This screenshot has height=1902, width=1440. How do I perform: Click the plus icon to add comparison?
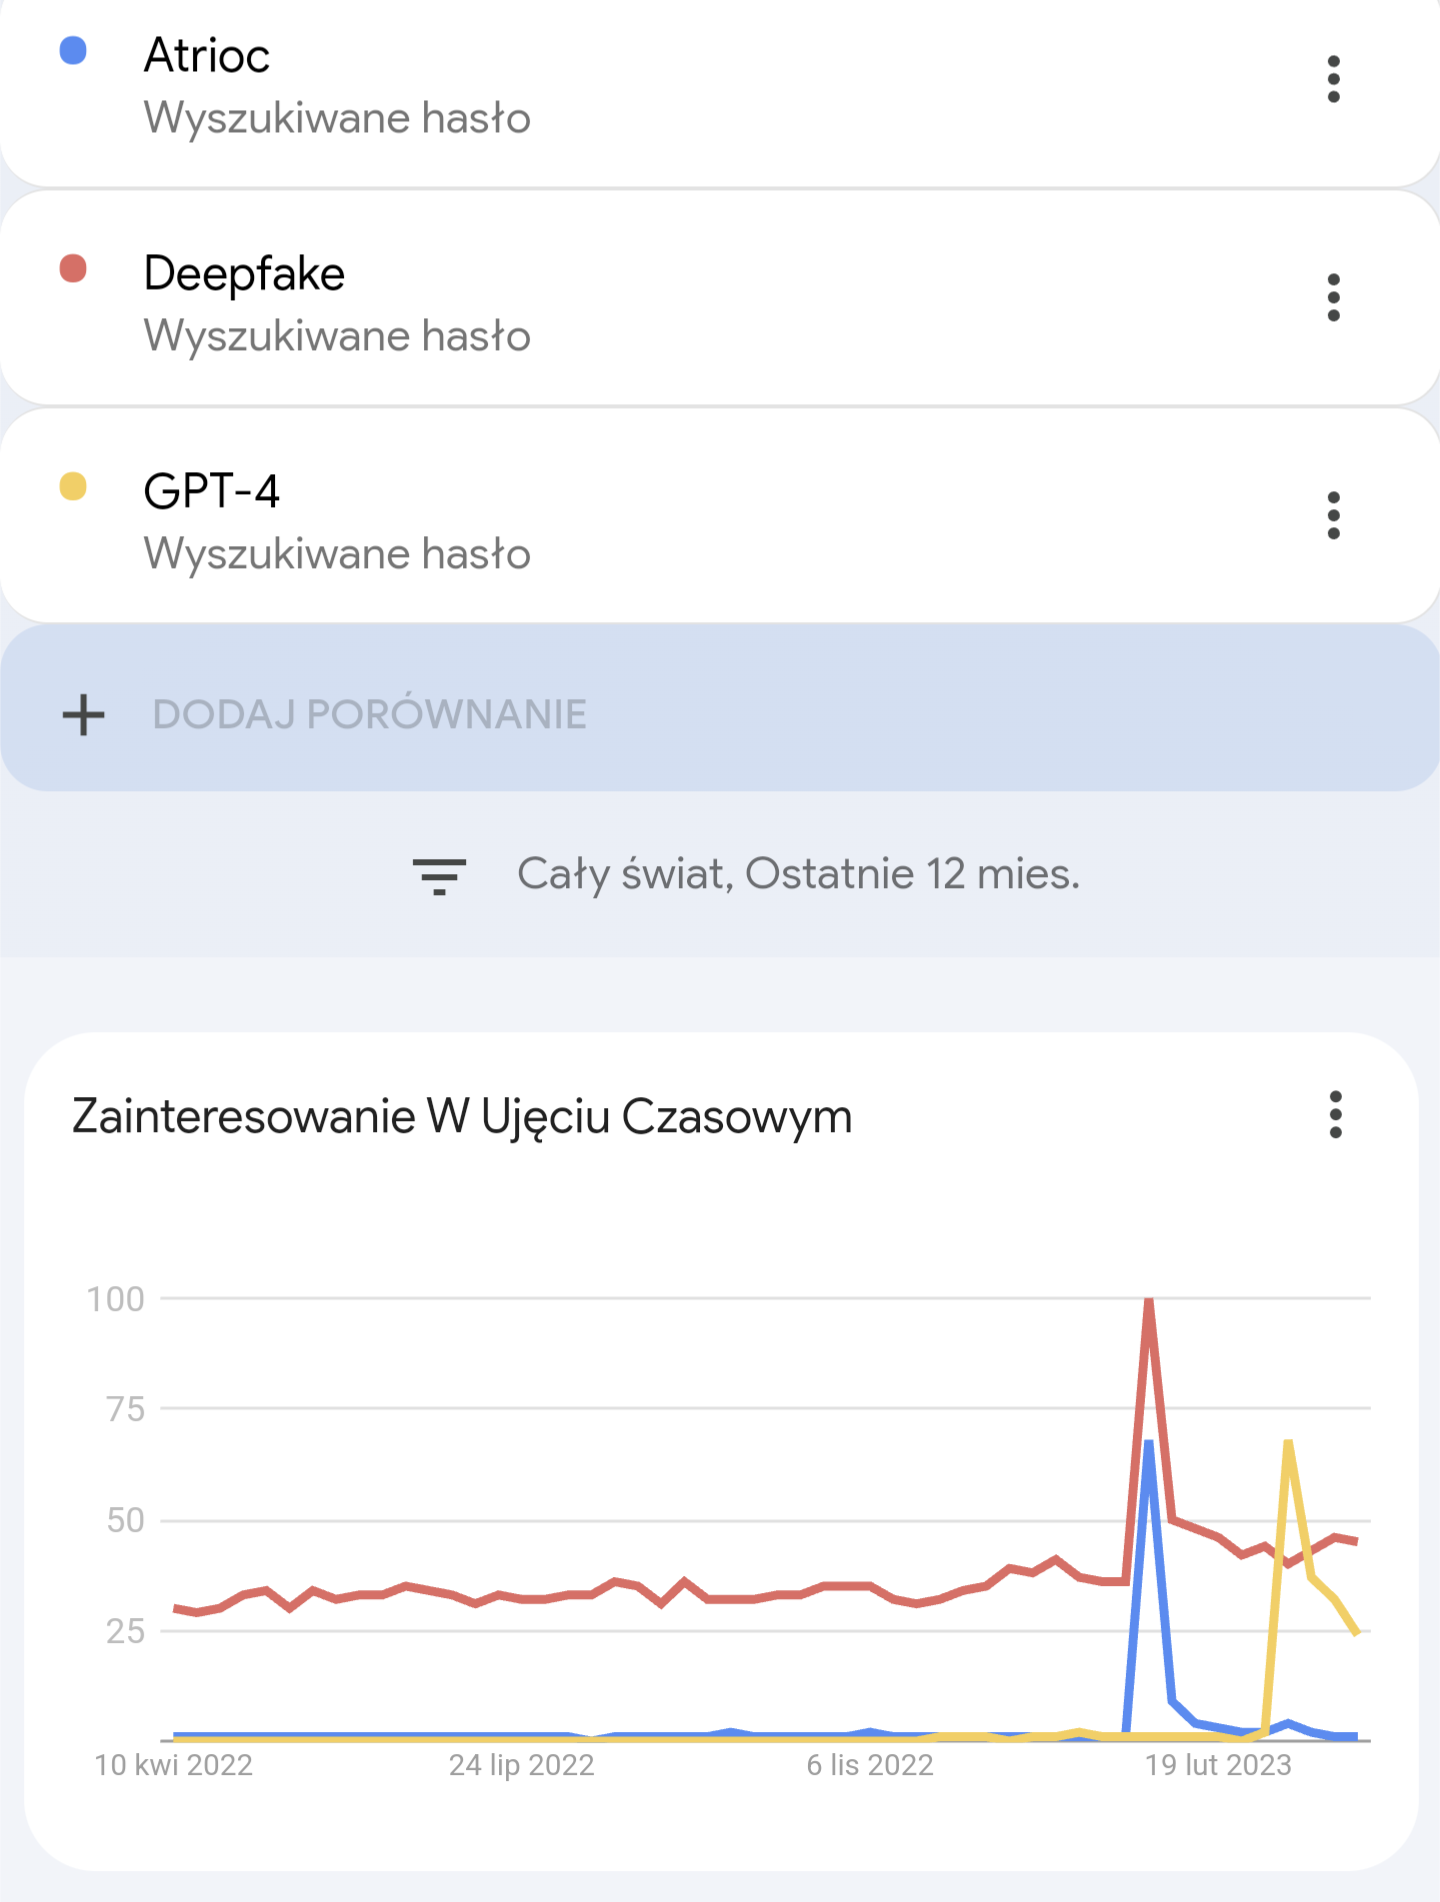click(x=84, y=715)
